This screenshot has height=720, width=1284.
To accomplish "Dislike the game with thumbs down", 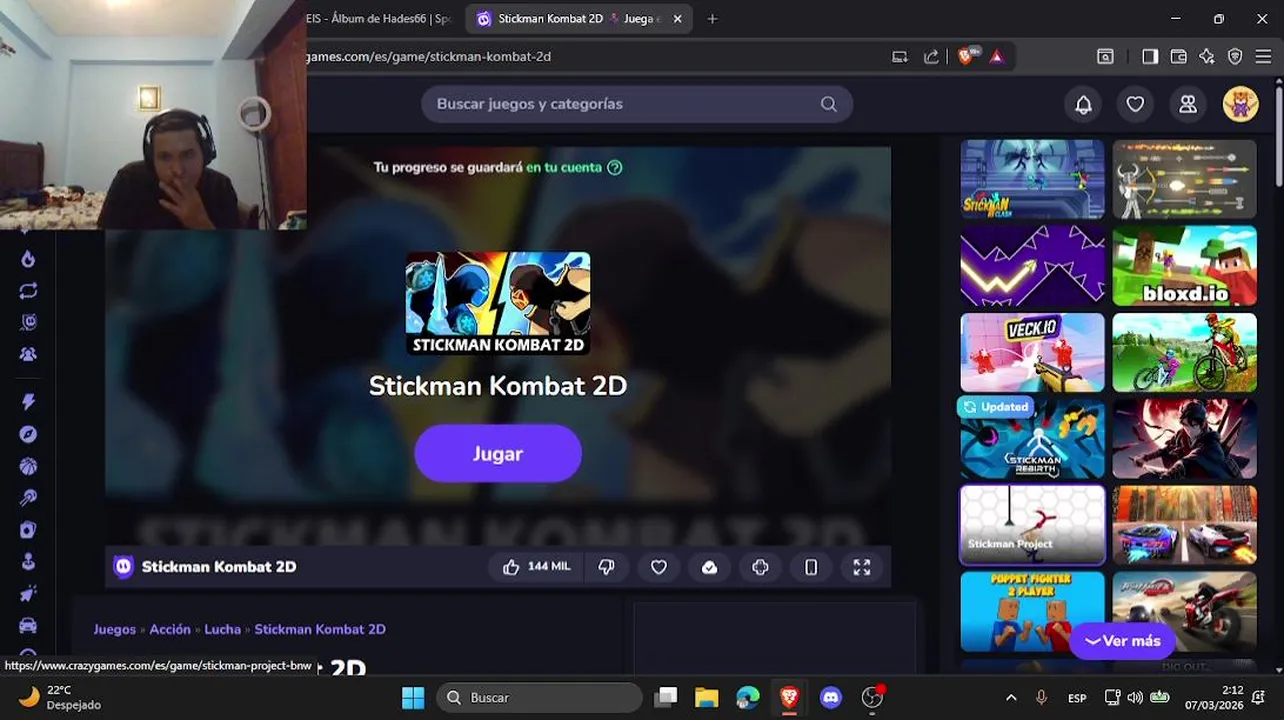I will point(606,567).
